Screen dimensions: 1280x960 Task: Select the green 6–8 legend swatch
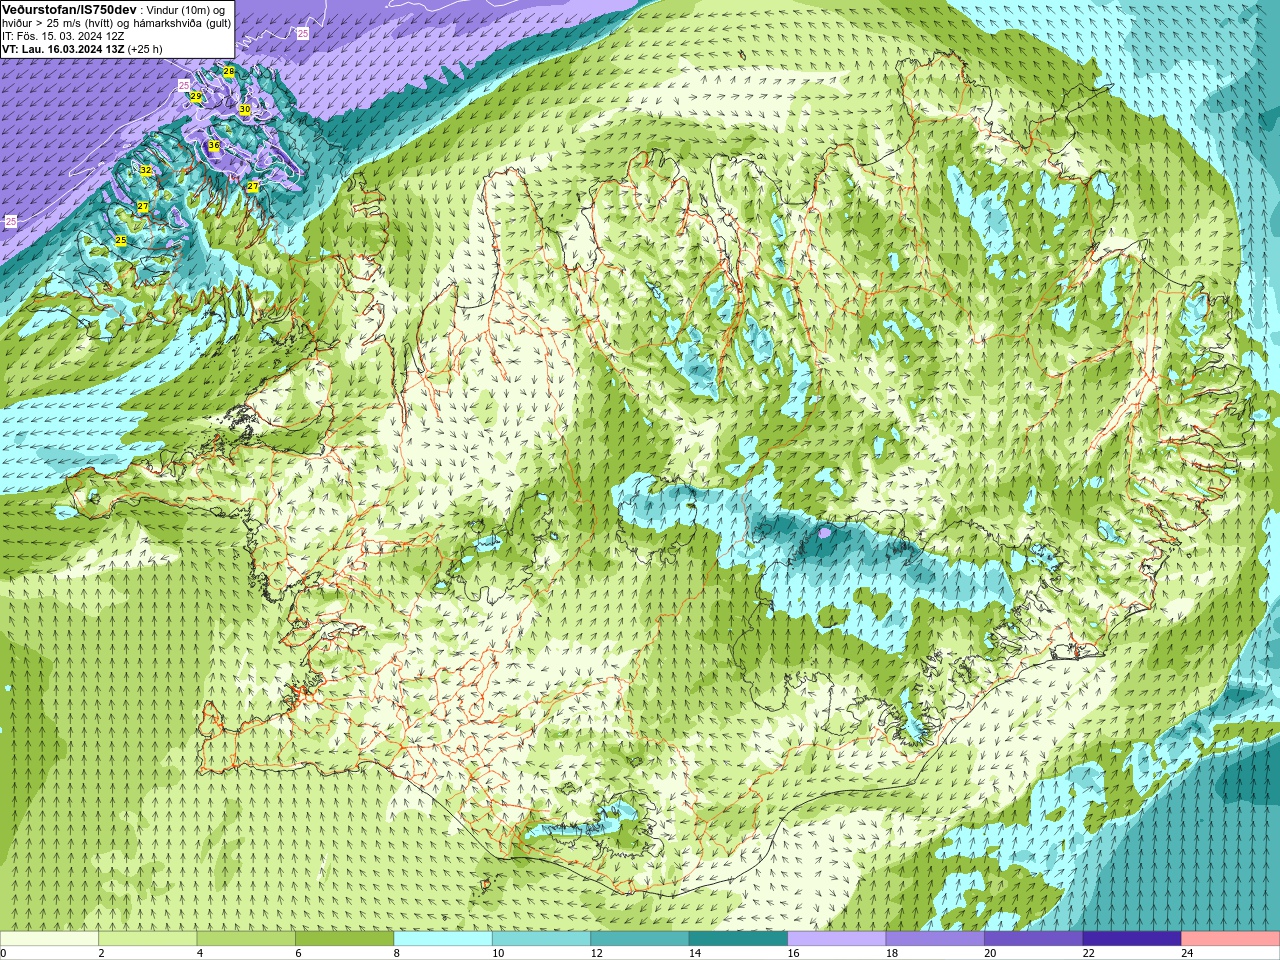tap(344, 939)
